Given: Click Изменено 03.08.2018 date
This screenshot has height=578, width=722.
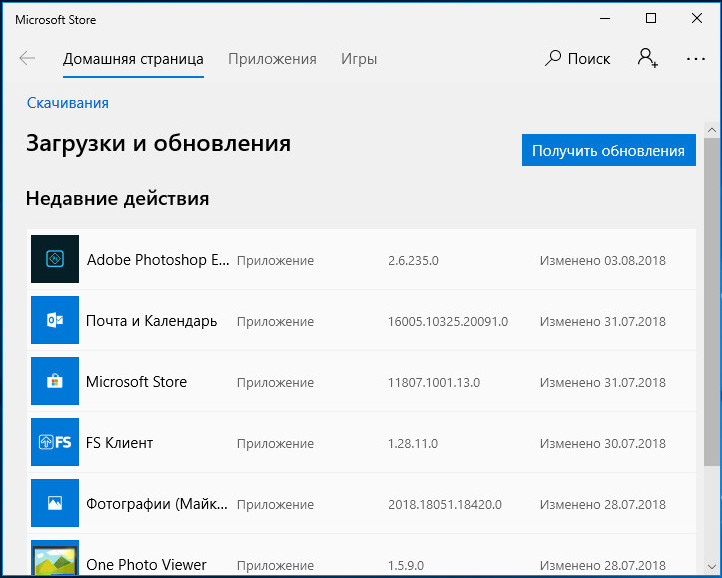Looking at the screenshot, I should click(603, 261).
